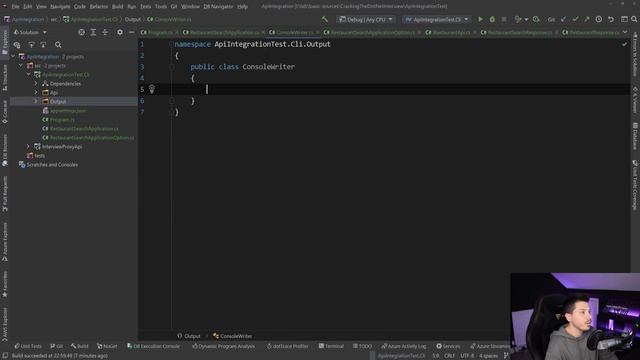Open Dynamic Program Analysis tool window

(223, 346)
